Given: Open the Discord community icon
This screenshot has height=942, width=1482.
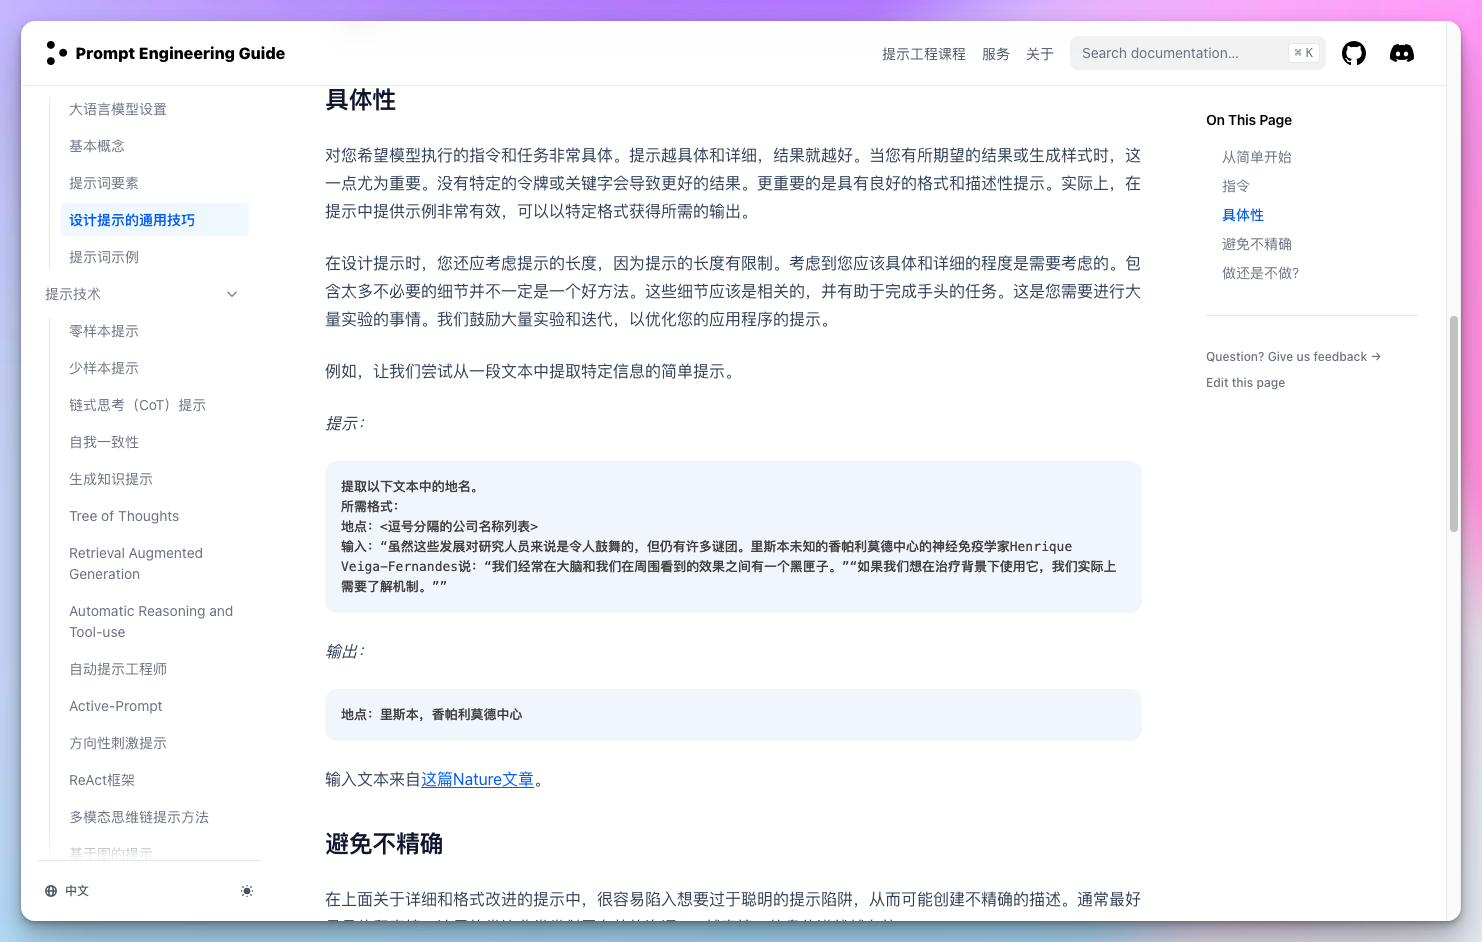Looking at the screenshot, I should pyautogui.click(x=1402, y=53).
